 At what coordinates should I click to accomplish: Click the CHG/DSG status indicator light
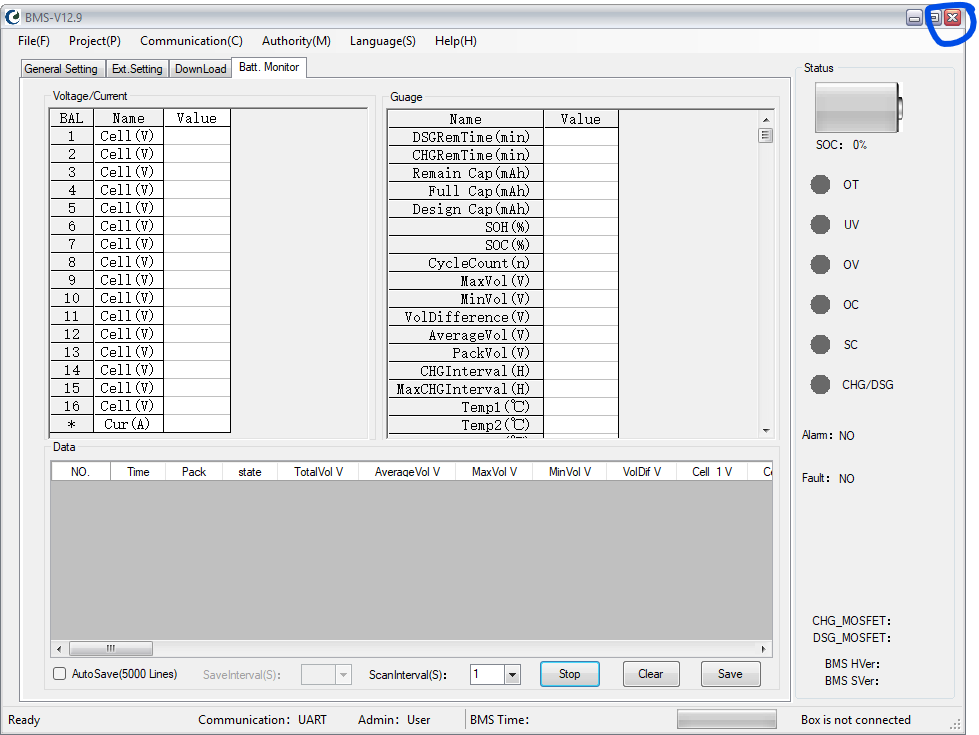pos(820,385)
